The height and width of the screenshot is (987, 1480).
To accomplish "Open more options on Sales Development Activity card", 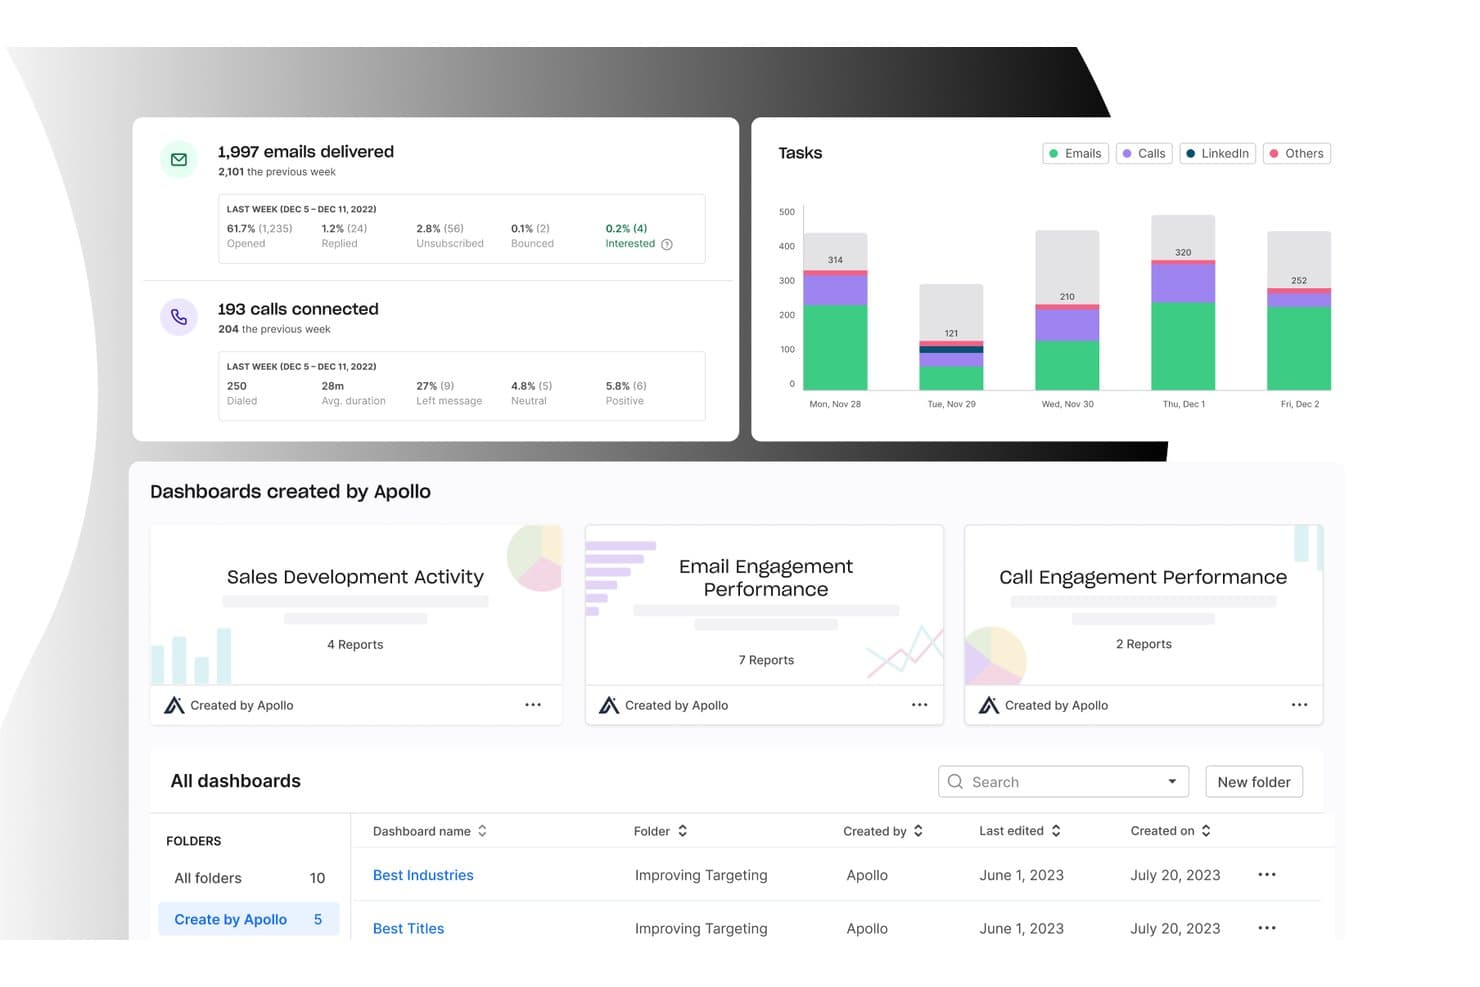I will pyautogui.click(x=533, y=705).
